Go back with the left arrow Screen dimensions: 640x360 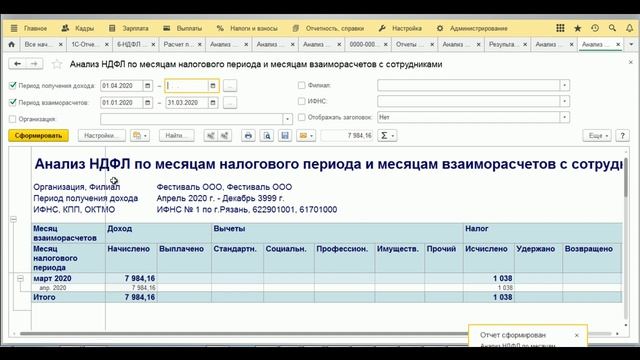[x=17, y=64]
